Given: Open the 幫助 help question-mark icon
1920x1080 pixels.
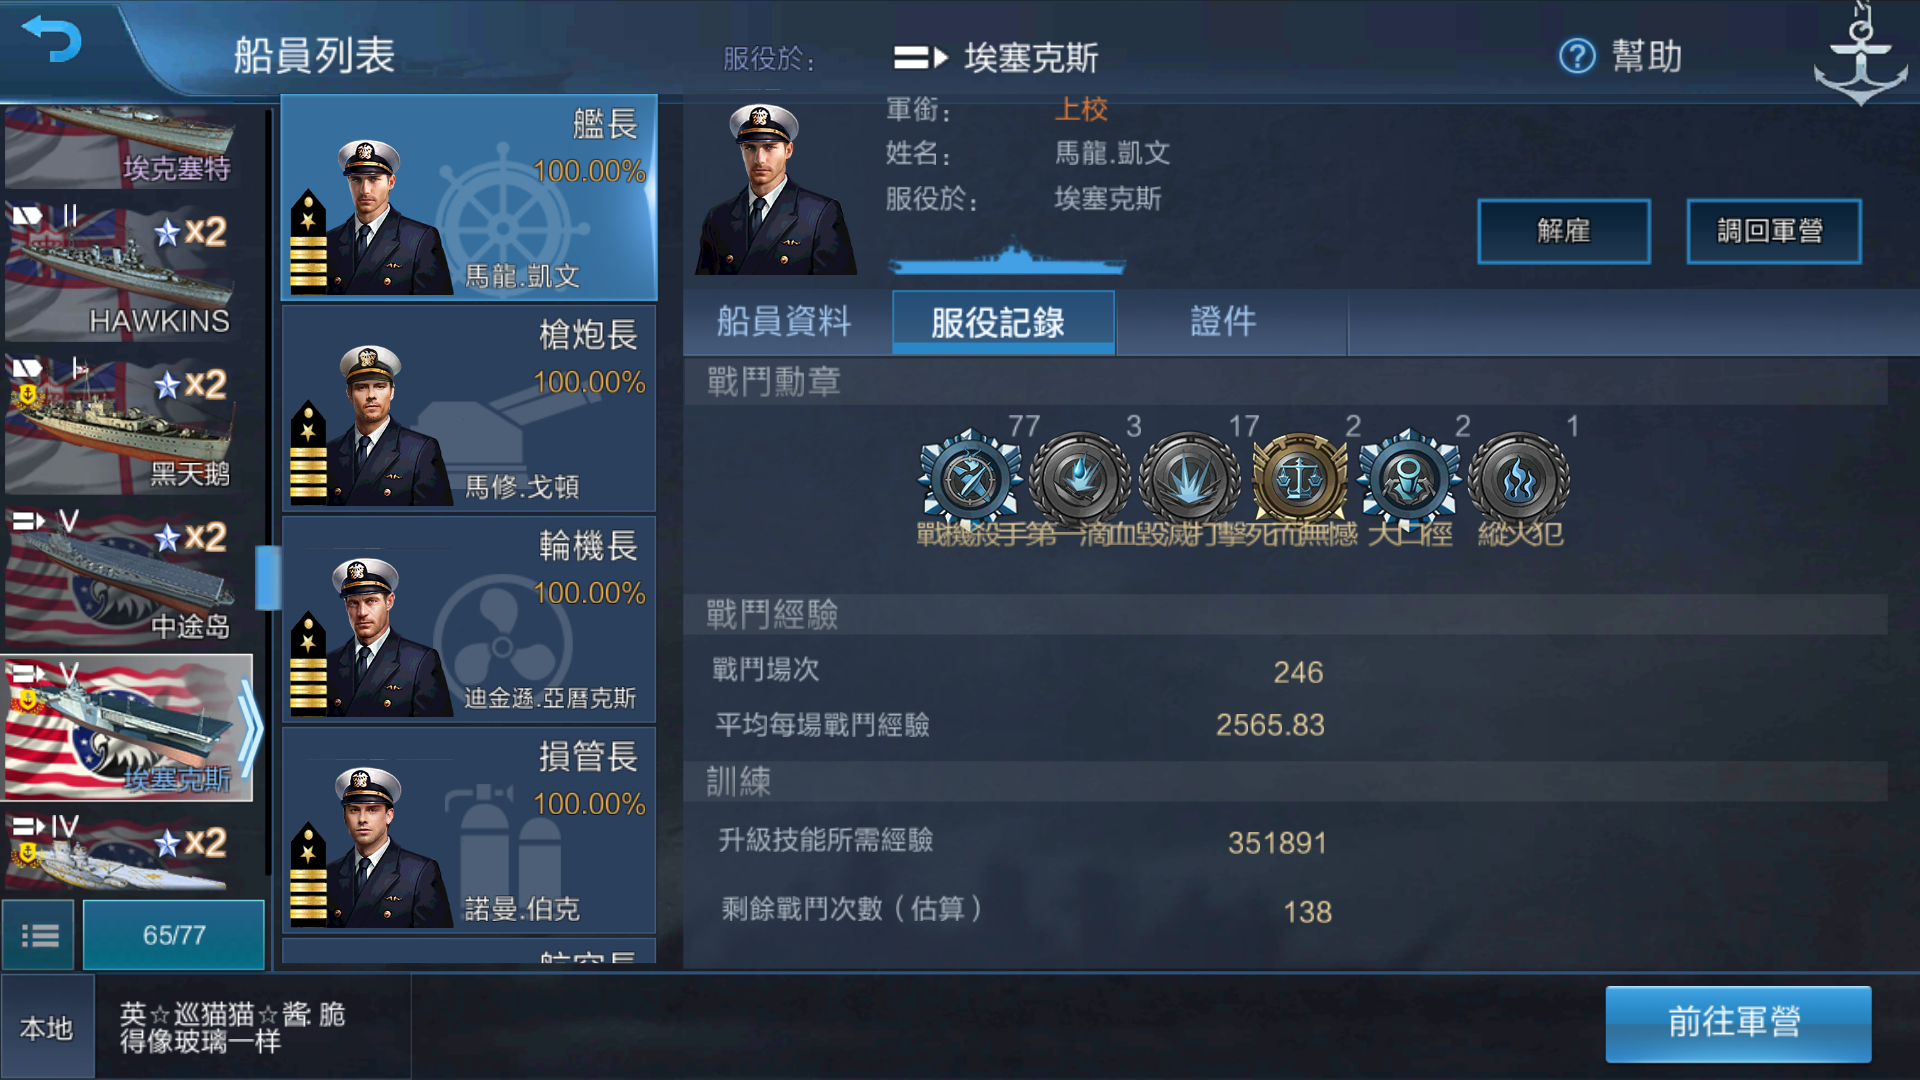Looking at the screenshot, I should point(1577,56).
